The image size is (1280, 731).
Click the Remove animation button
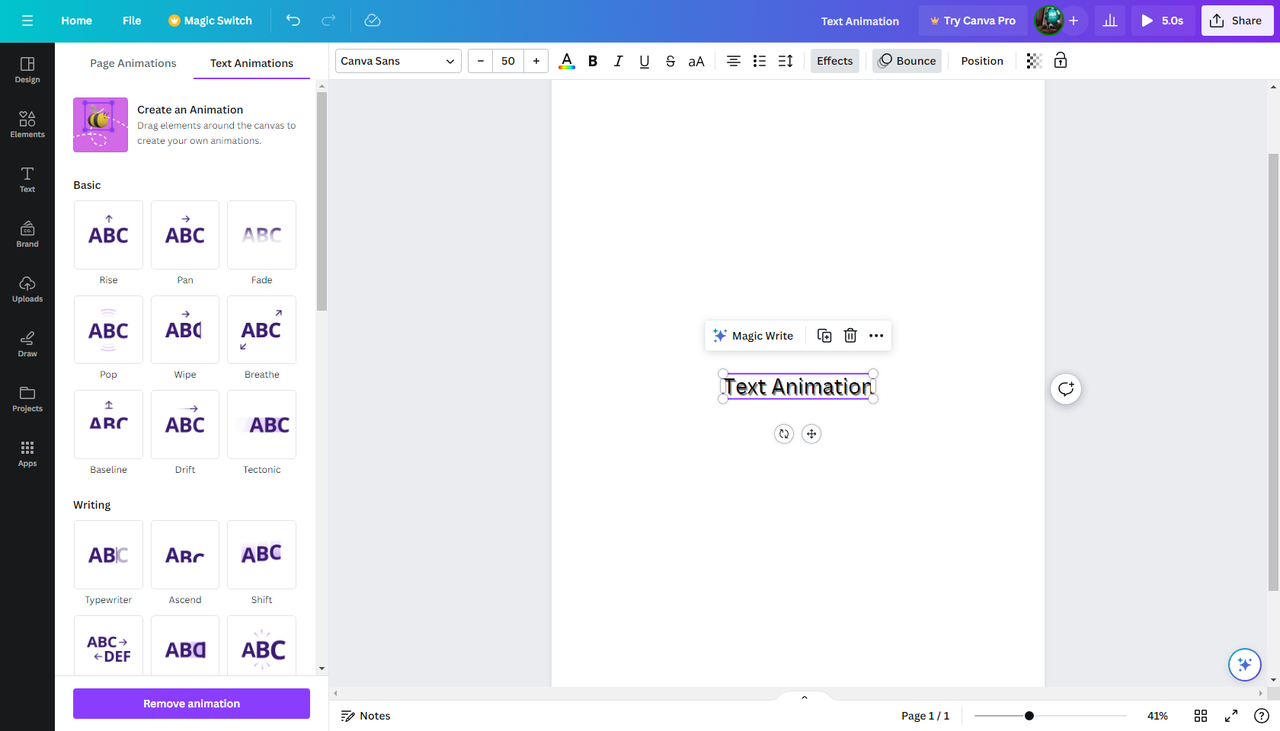(x=190, y=703)
